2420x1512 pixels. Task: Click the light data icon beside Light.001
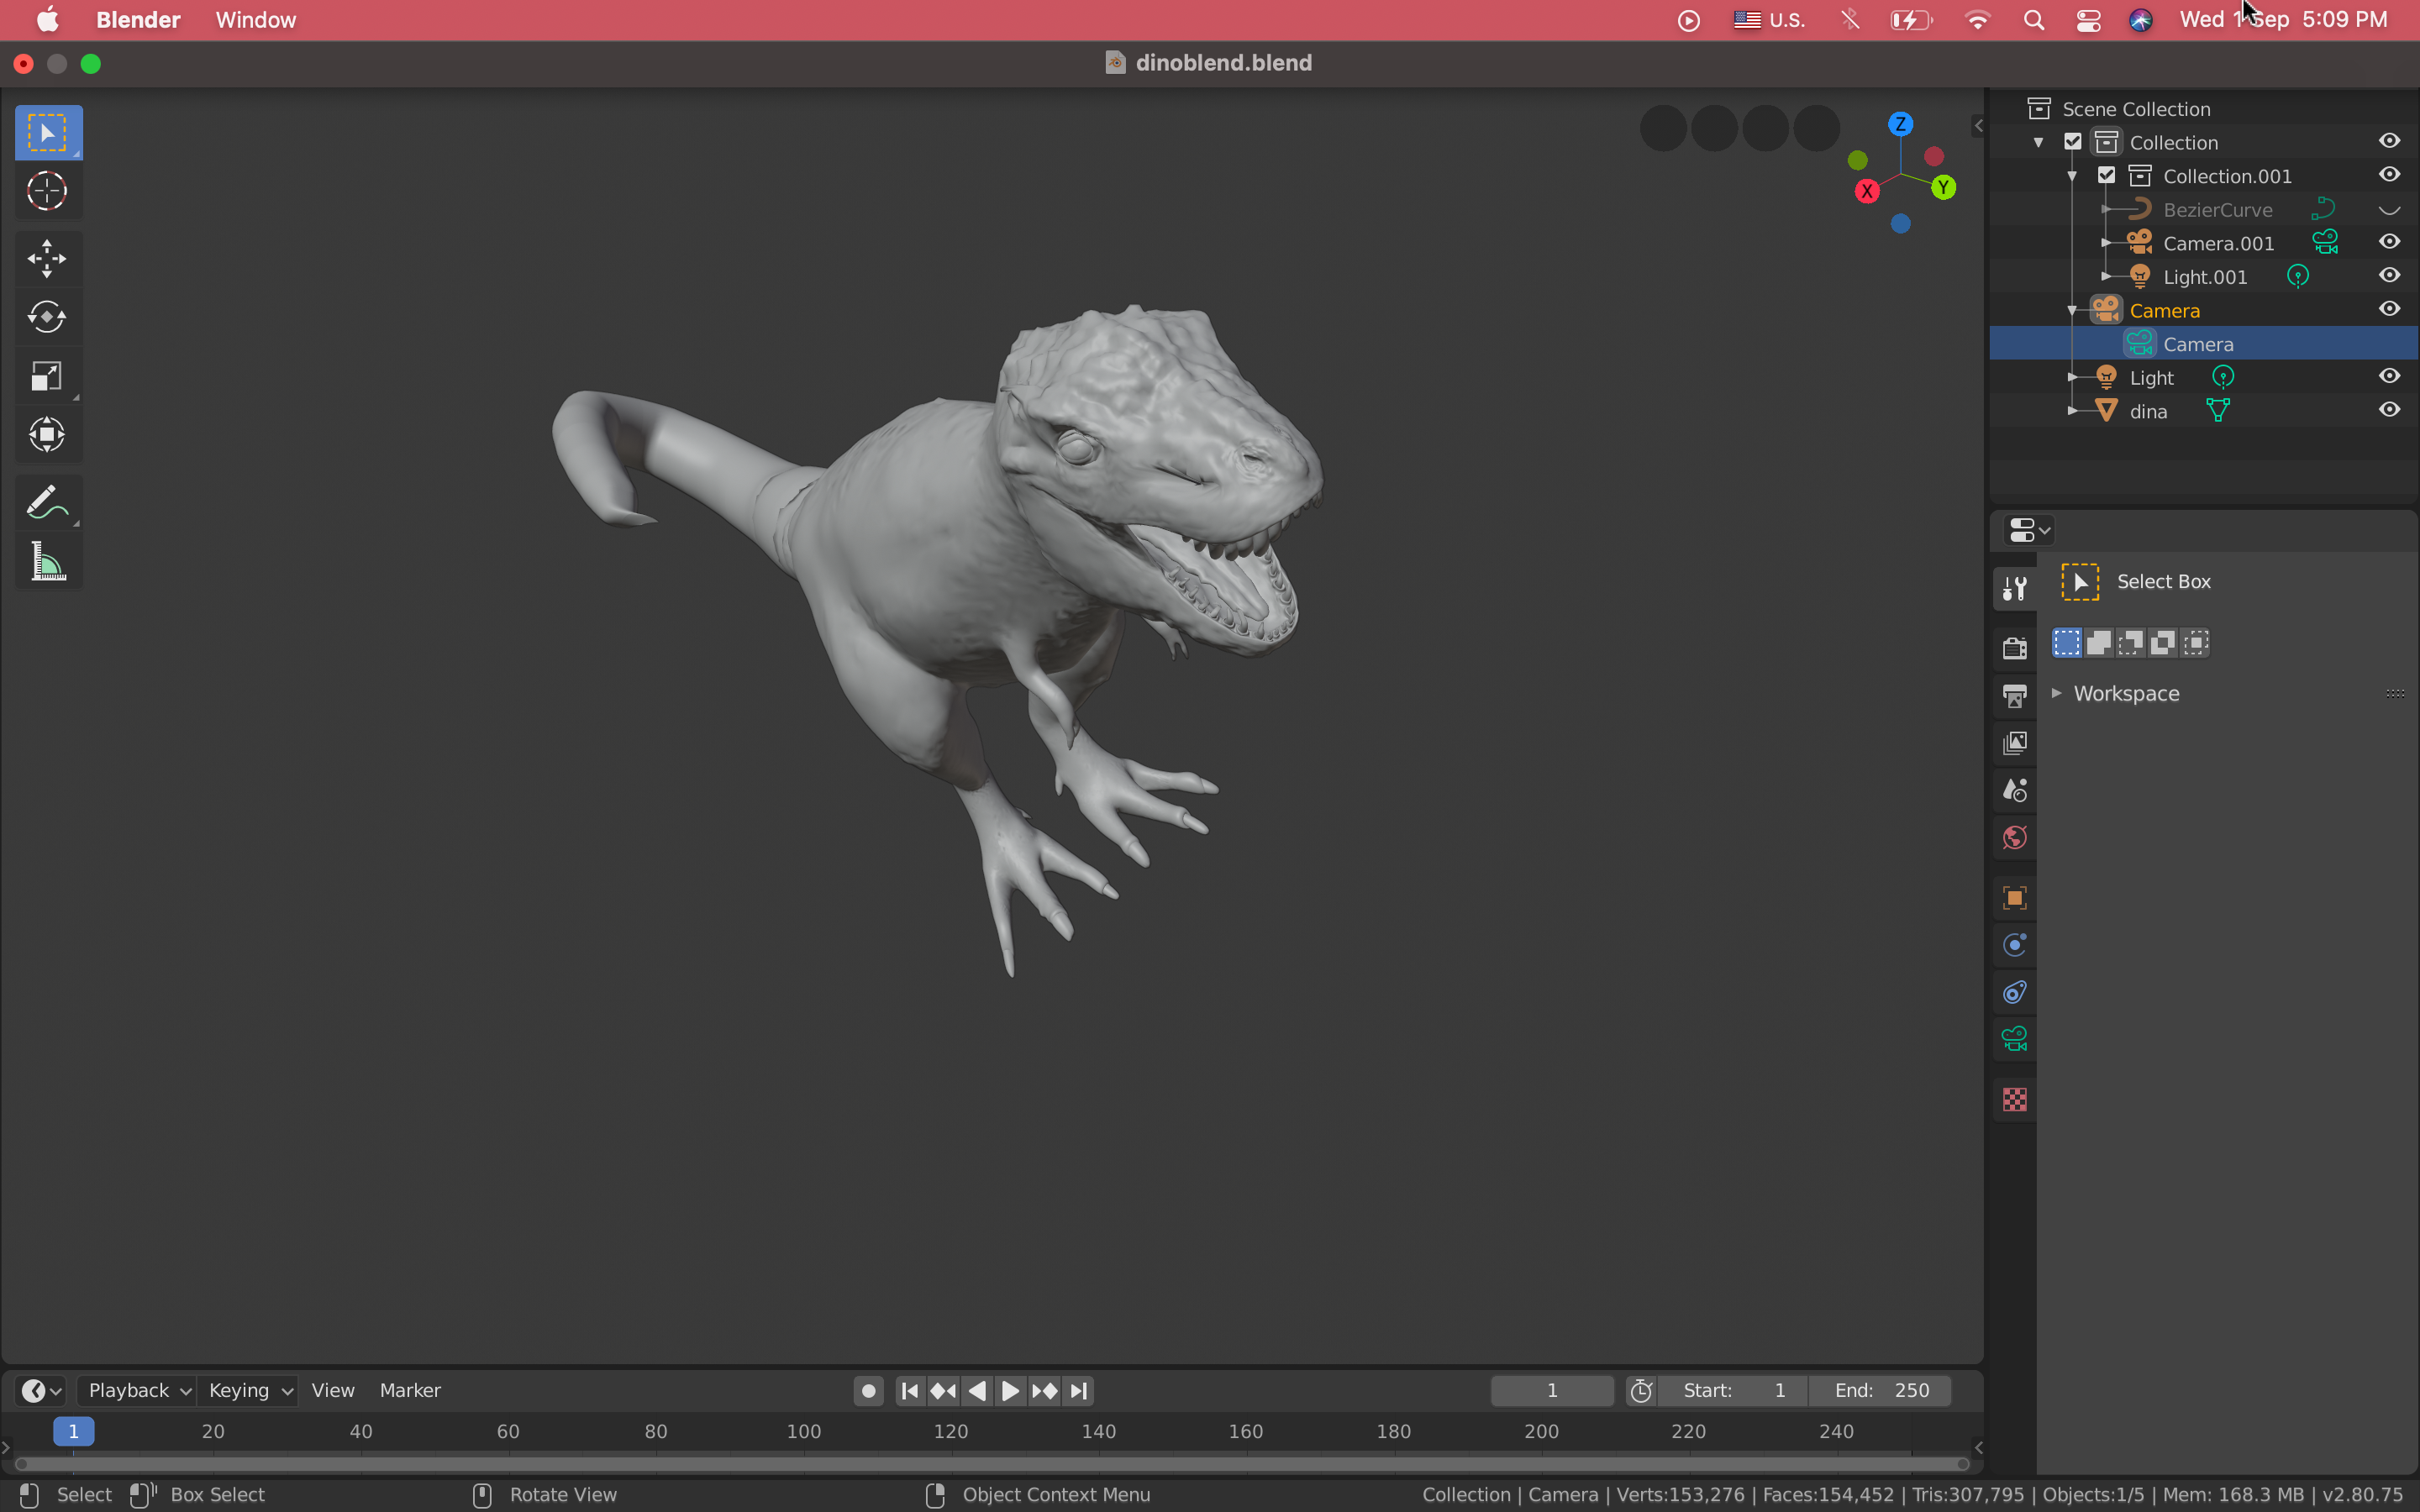click(2298, 276)
